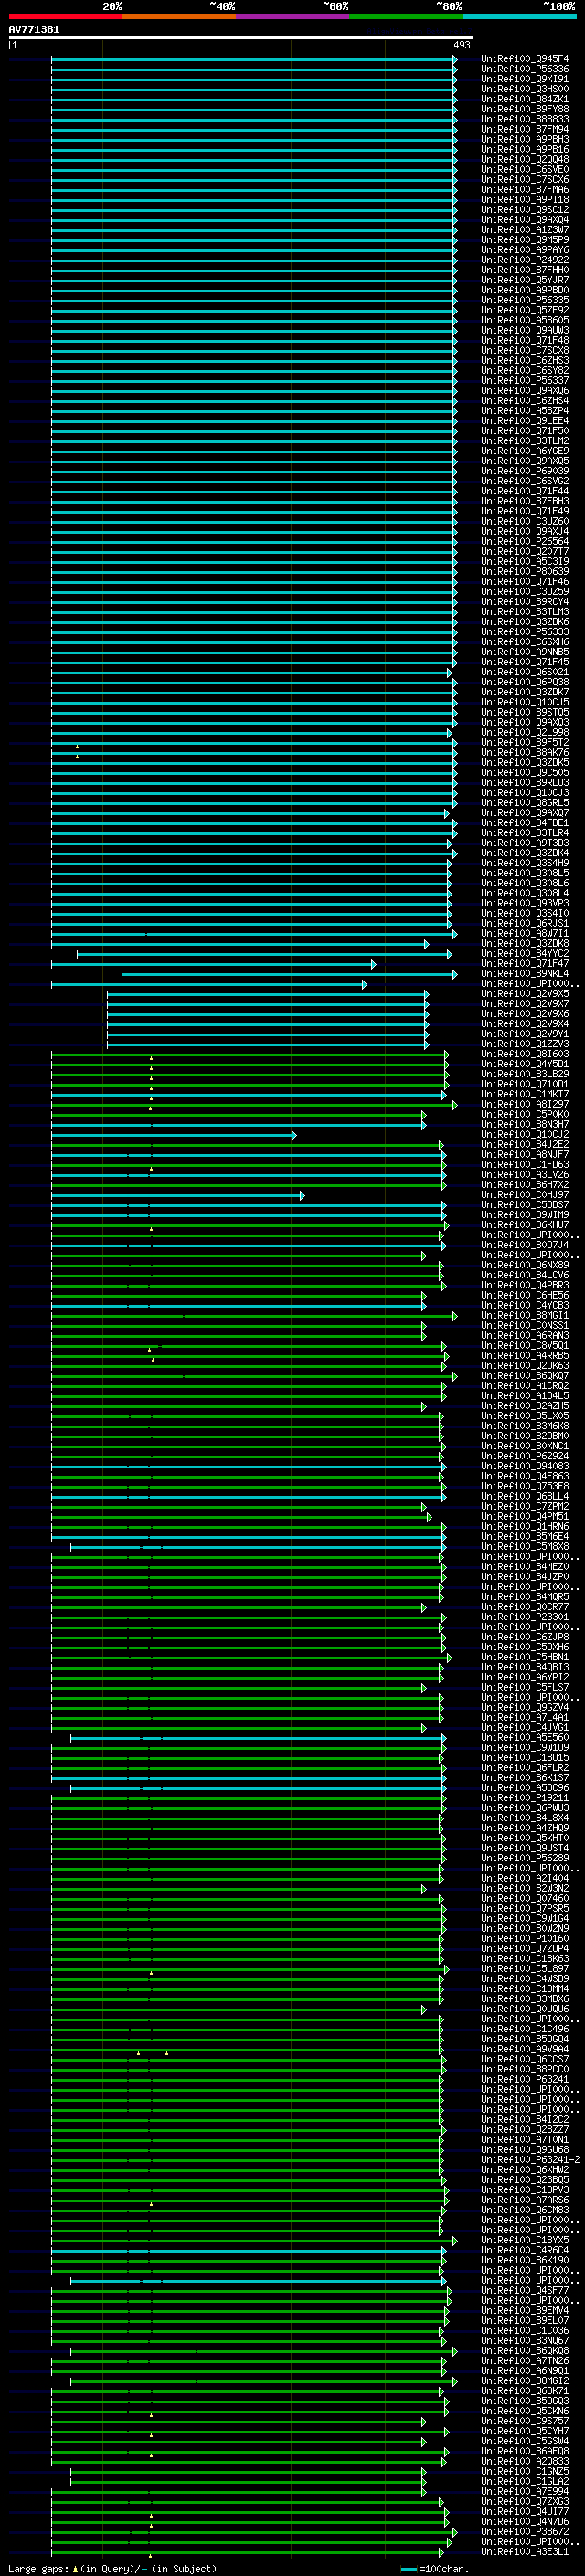Screen dimensions: 585x2576
Task: Select the UniRef100_Q3ZDK8 label
Action: 525,943
